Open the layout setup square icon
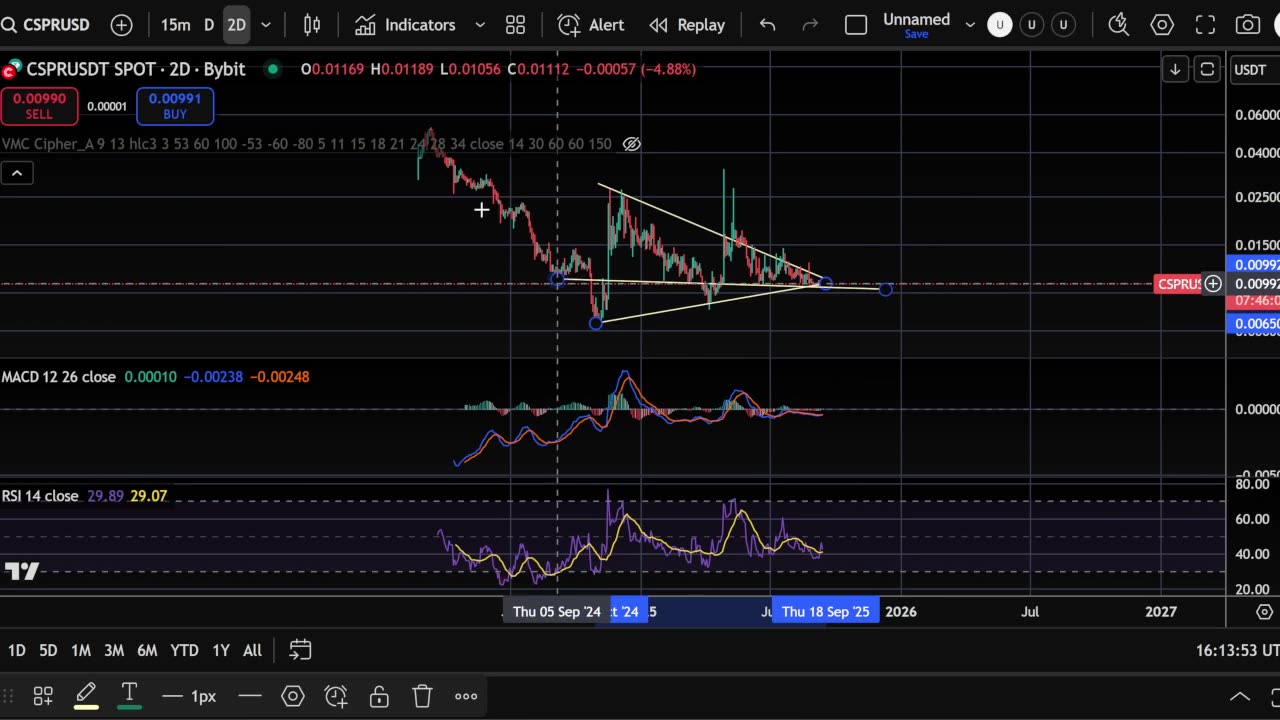Image resolution: width=1280 pixels, height=720 pixels. tap(856, 25)
